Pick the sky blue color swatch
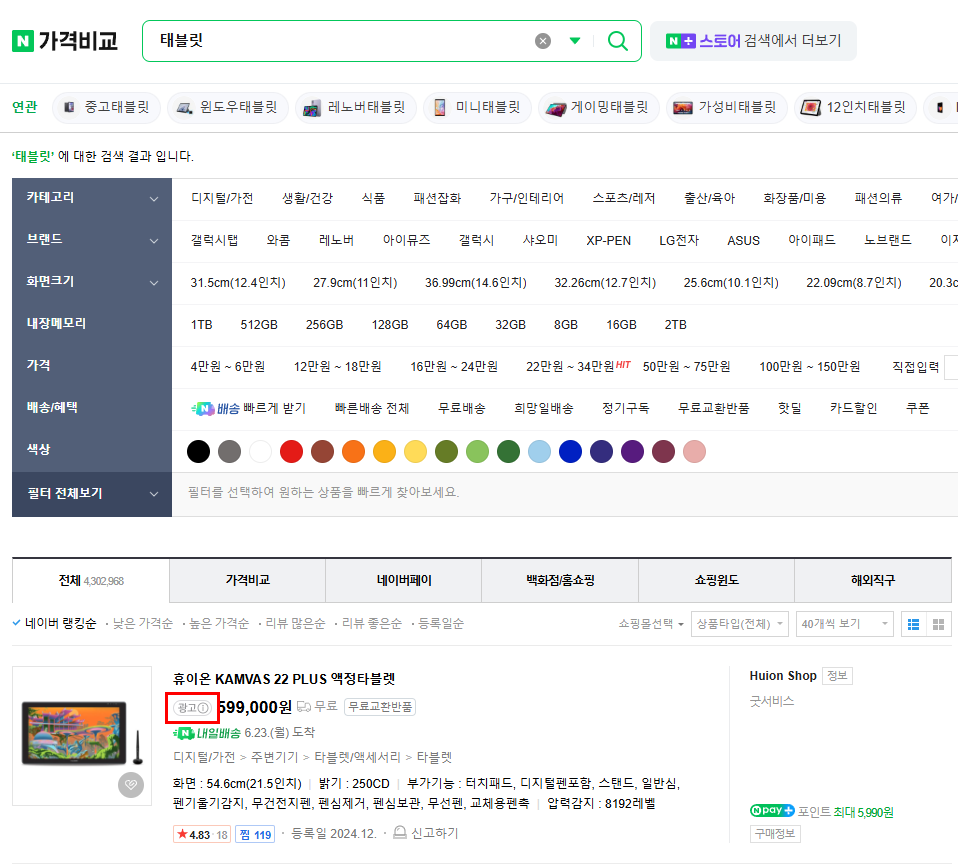The image size is (958, 865). tap(539, 451)
